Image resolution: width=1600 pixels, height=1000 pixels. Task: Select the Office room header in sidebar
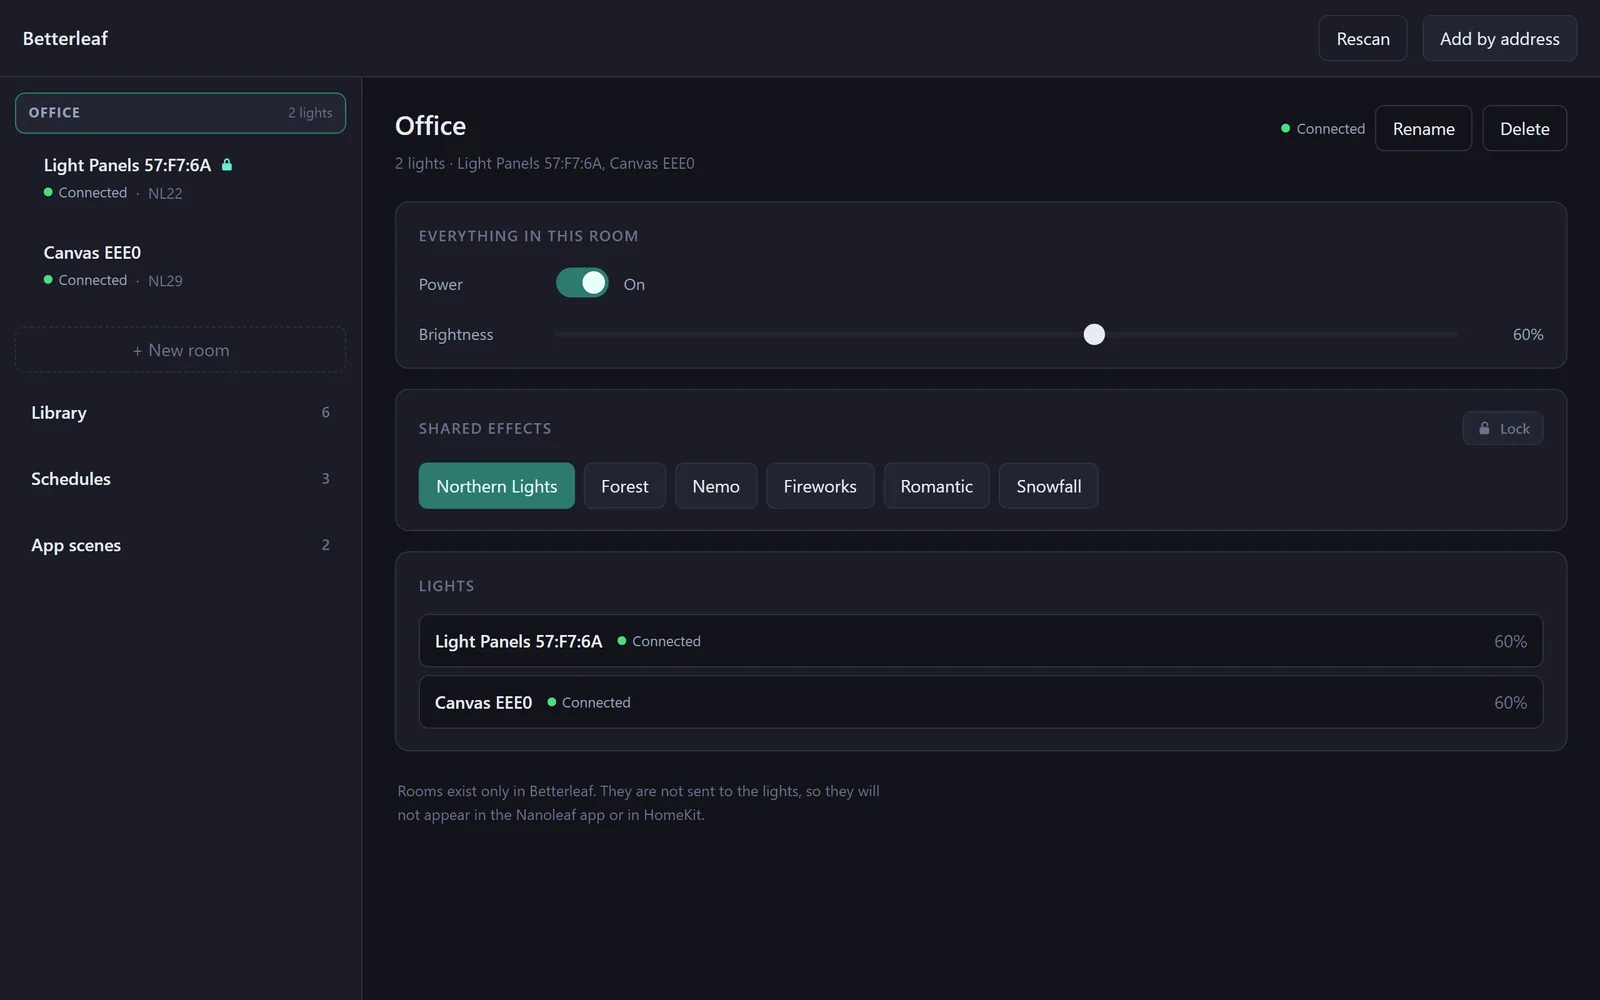tap(180, 113)
